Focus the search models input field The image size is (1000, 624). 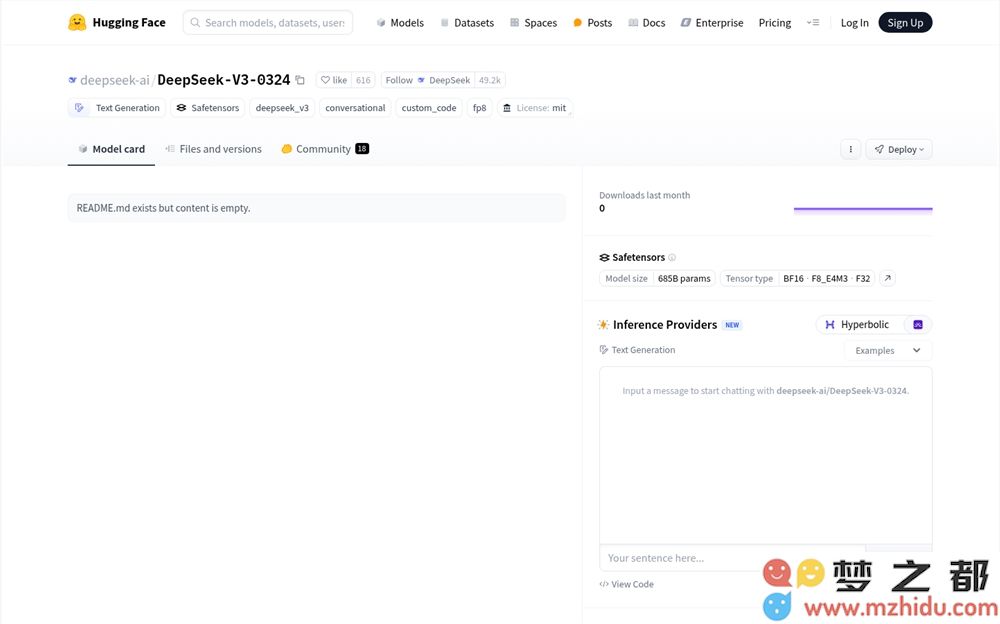coord(268,22)
